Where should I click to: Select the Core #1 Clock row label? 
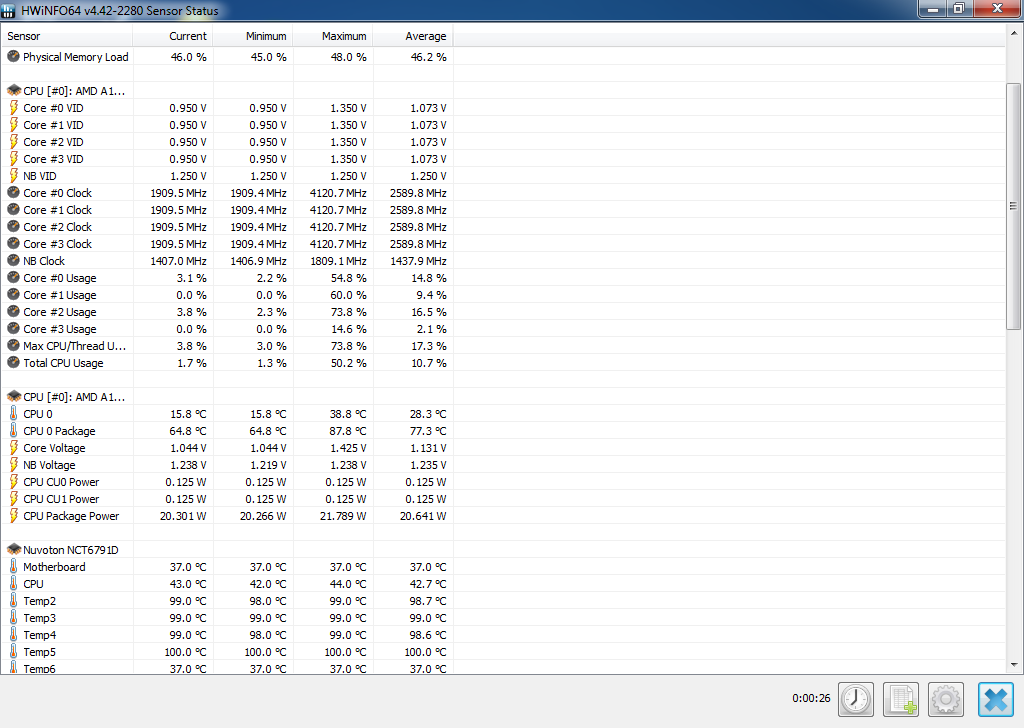[57, 210]
